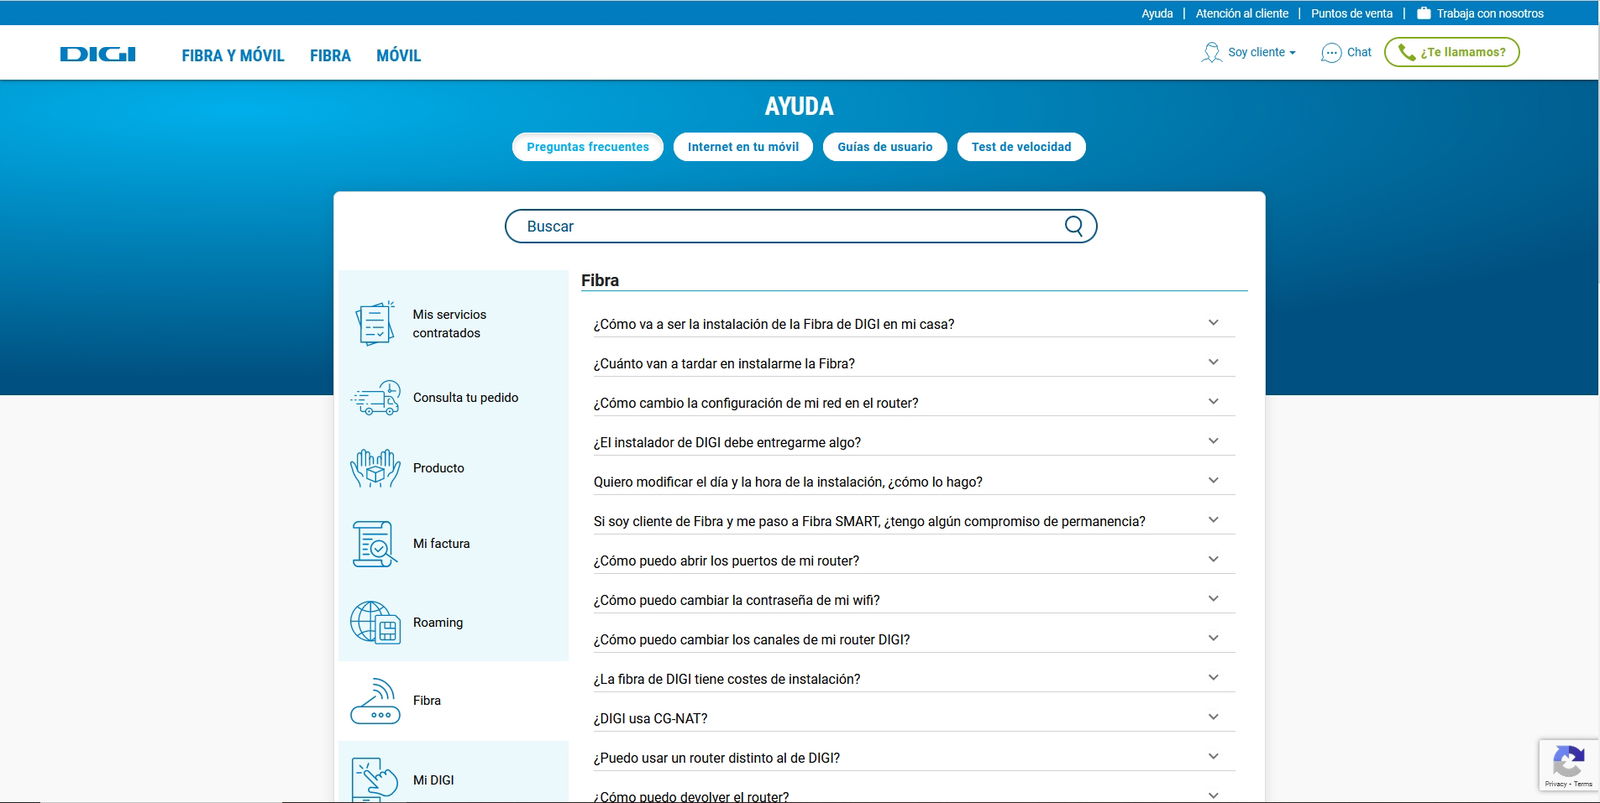Click the Soy cliente user icon

click(x=1211, y=52)
